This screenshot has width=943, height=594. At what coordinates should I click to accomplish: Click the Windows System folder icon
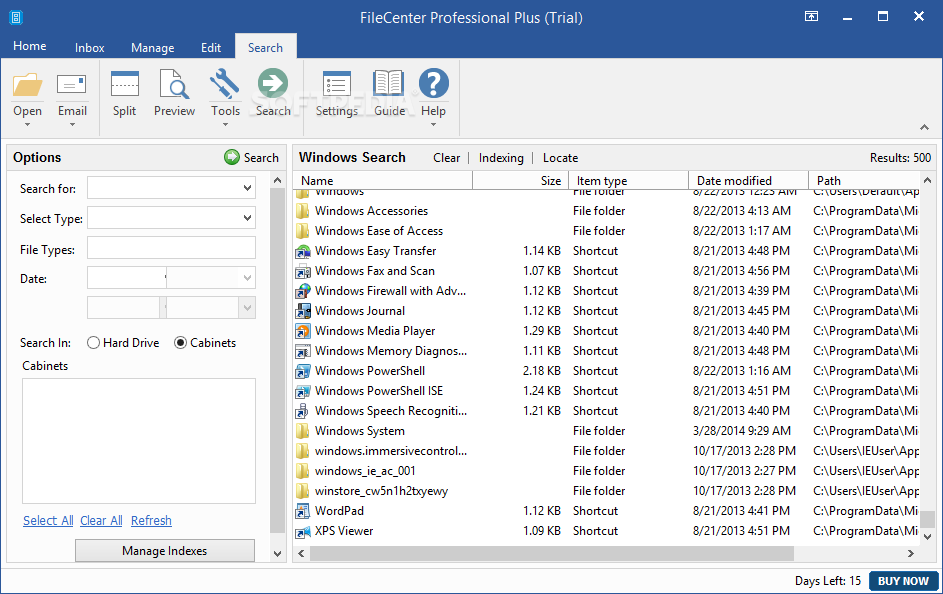tap(303, 431)
